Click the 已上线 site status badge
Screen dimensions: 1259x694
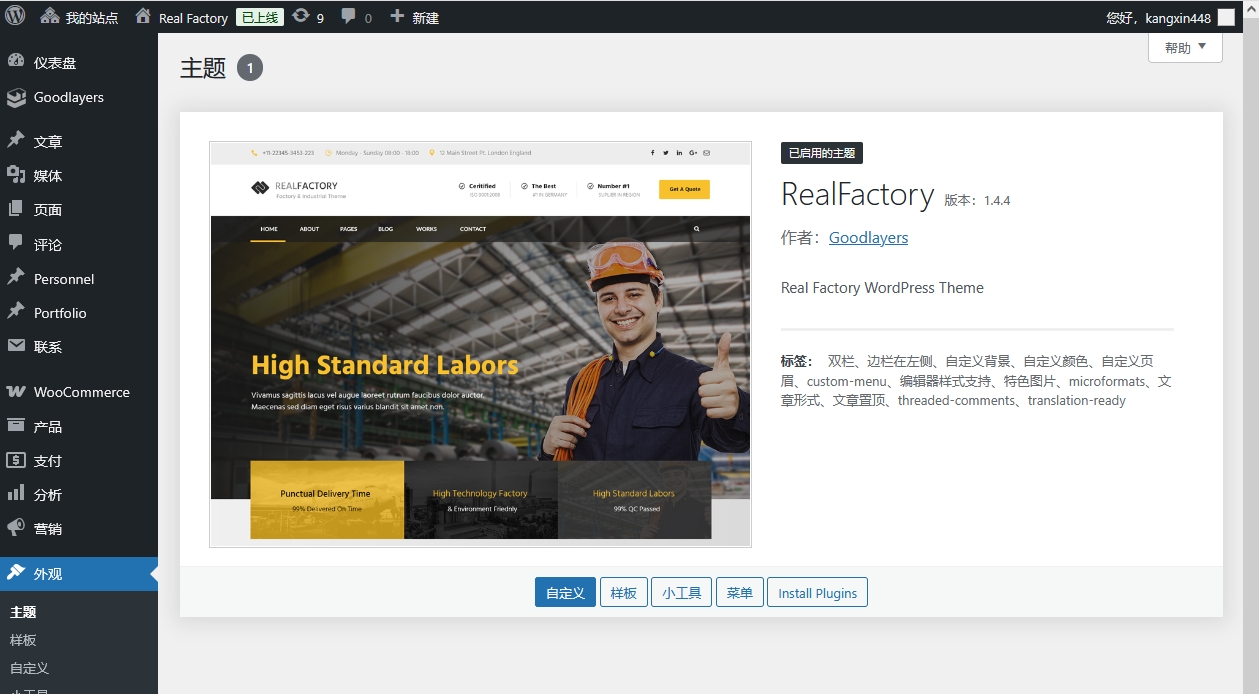click(x=260, y=17)
